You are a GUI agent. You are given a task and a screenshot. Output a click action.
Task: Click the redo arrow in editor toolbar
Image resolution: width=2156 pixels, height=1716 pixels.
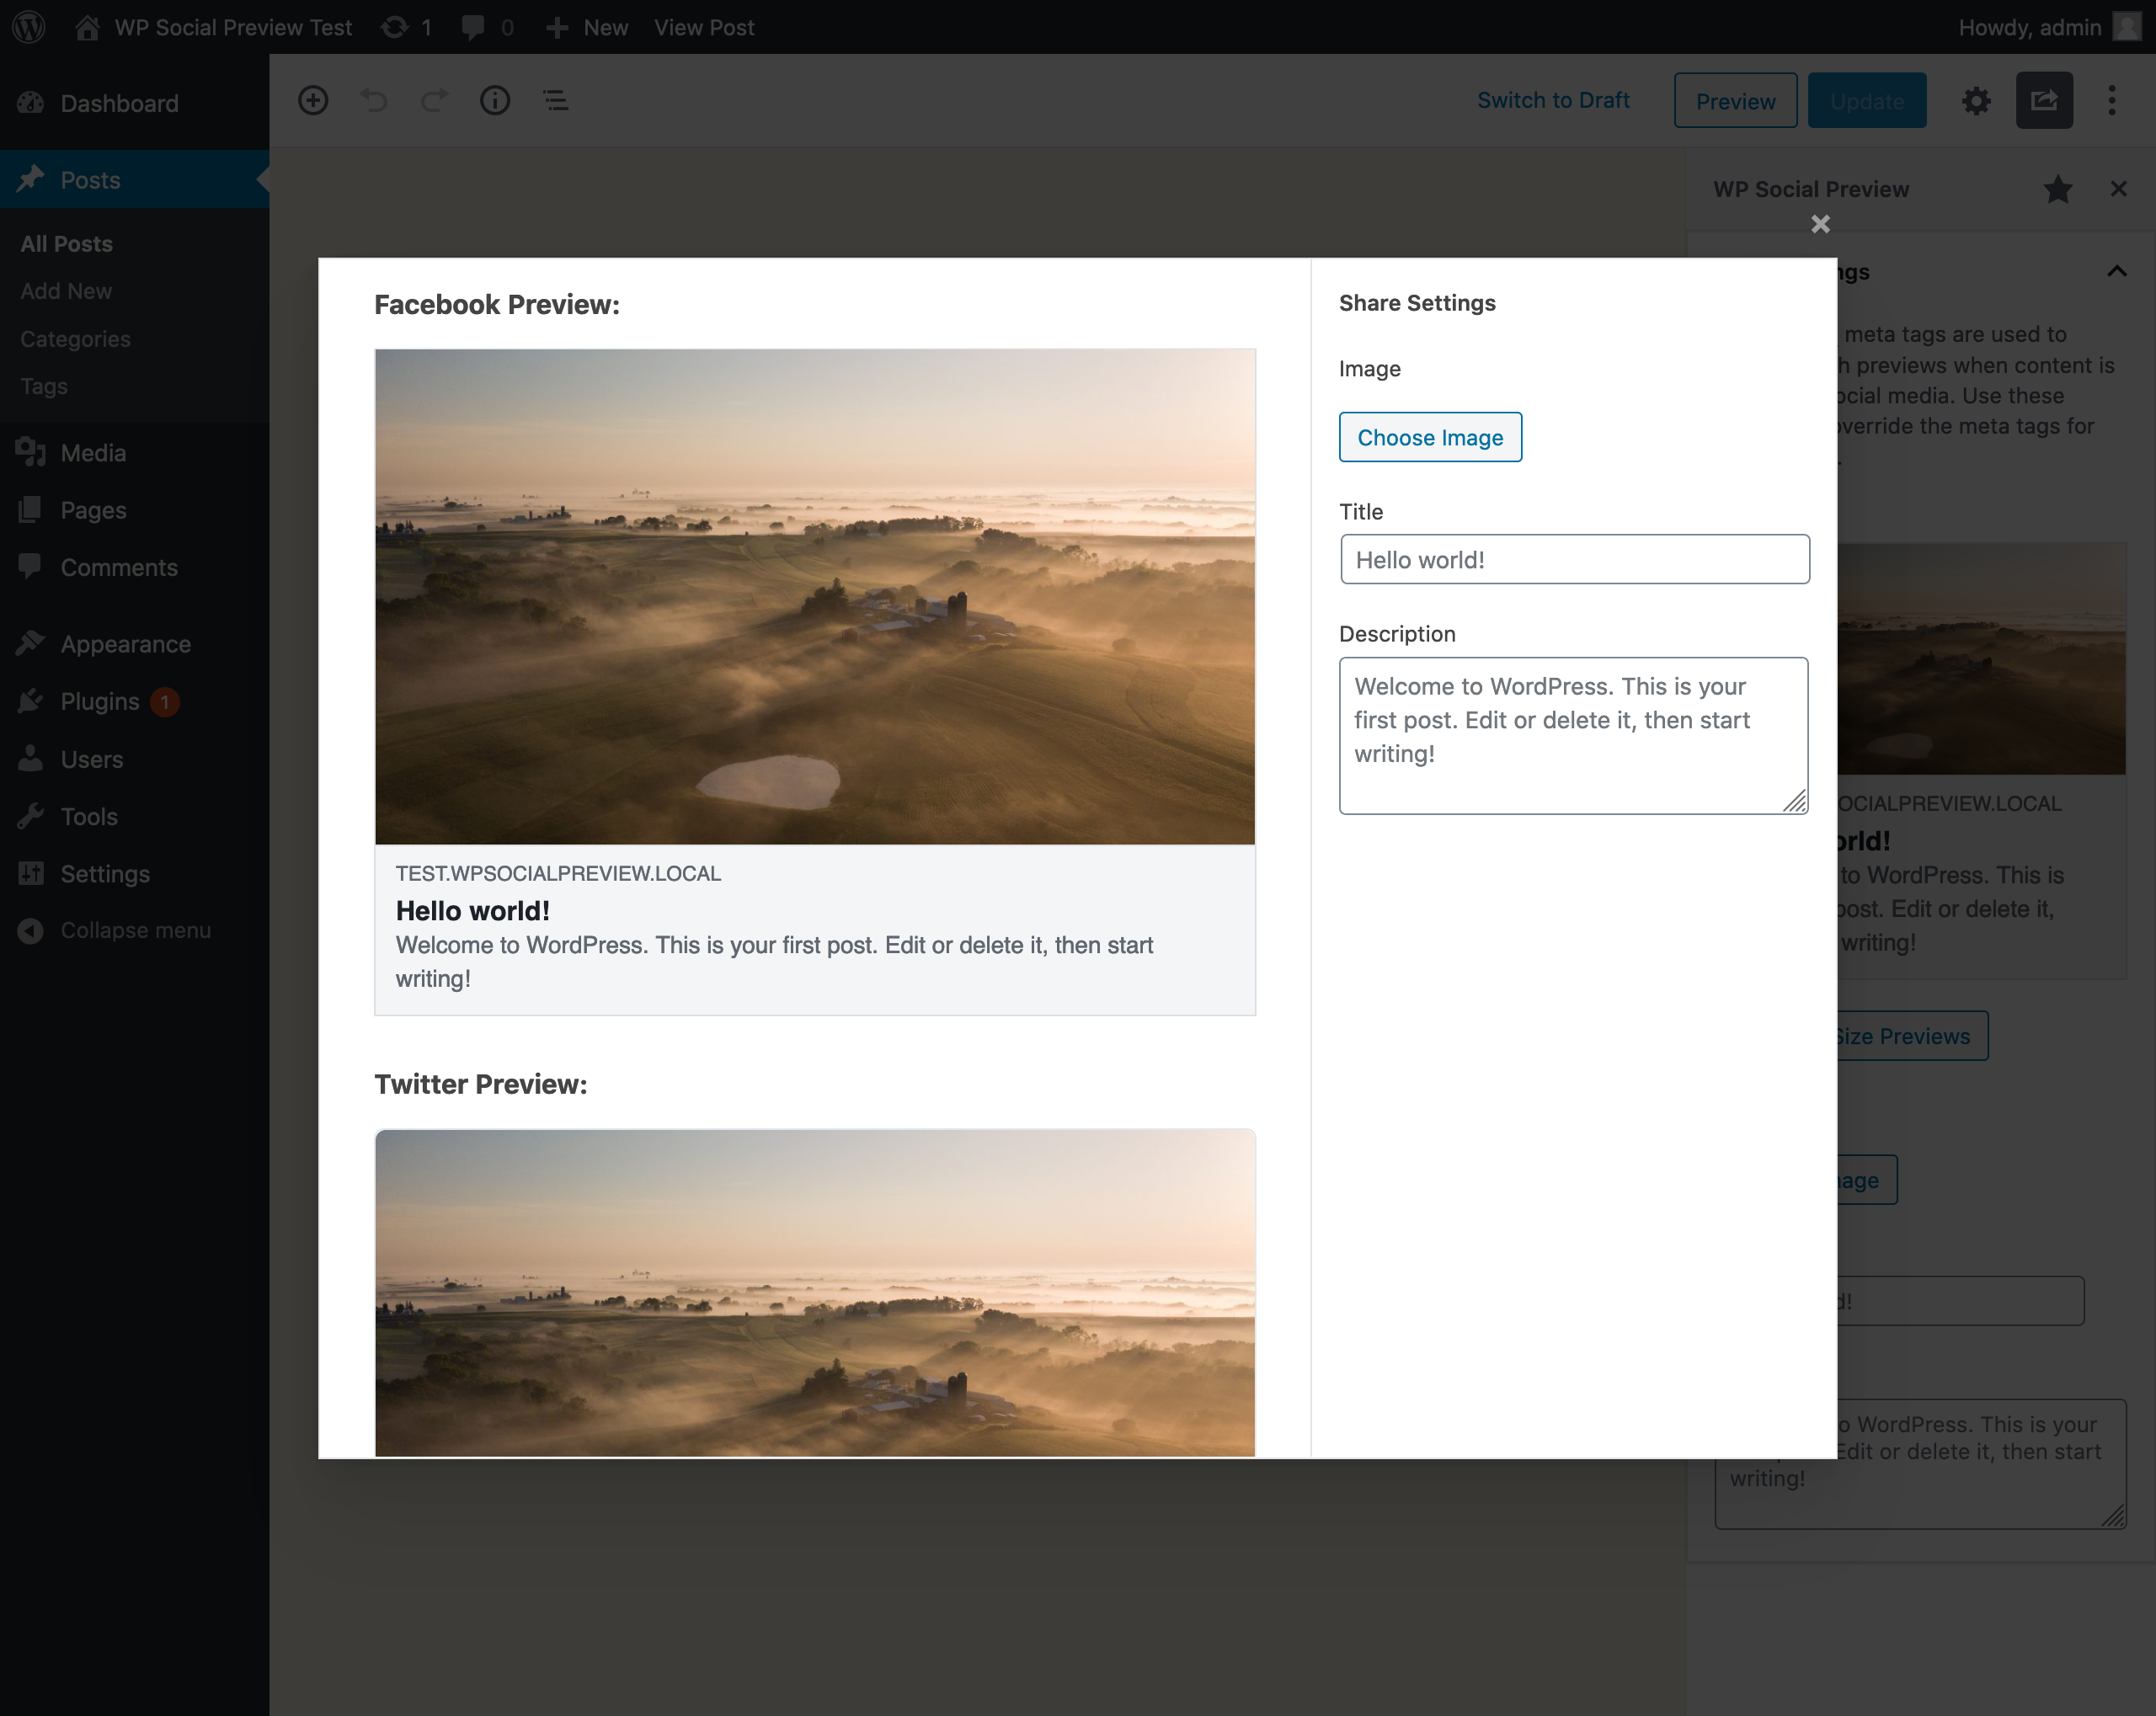click(434, 100)
